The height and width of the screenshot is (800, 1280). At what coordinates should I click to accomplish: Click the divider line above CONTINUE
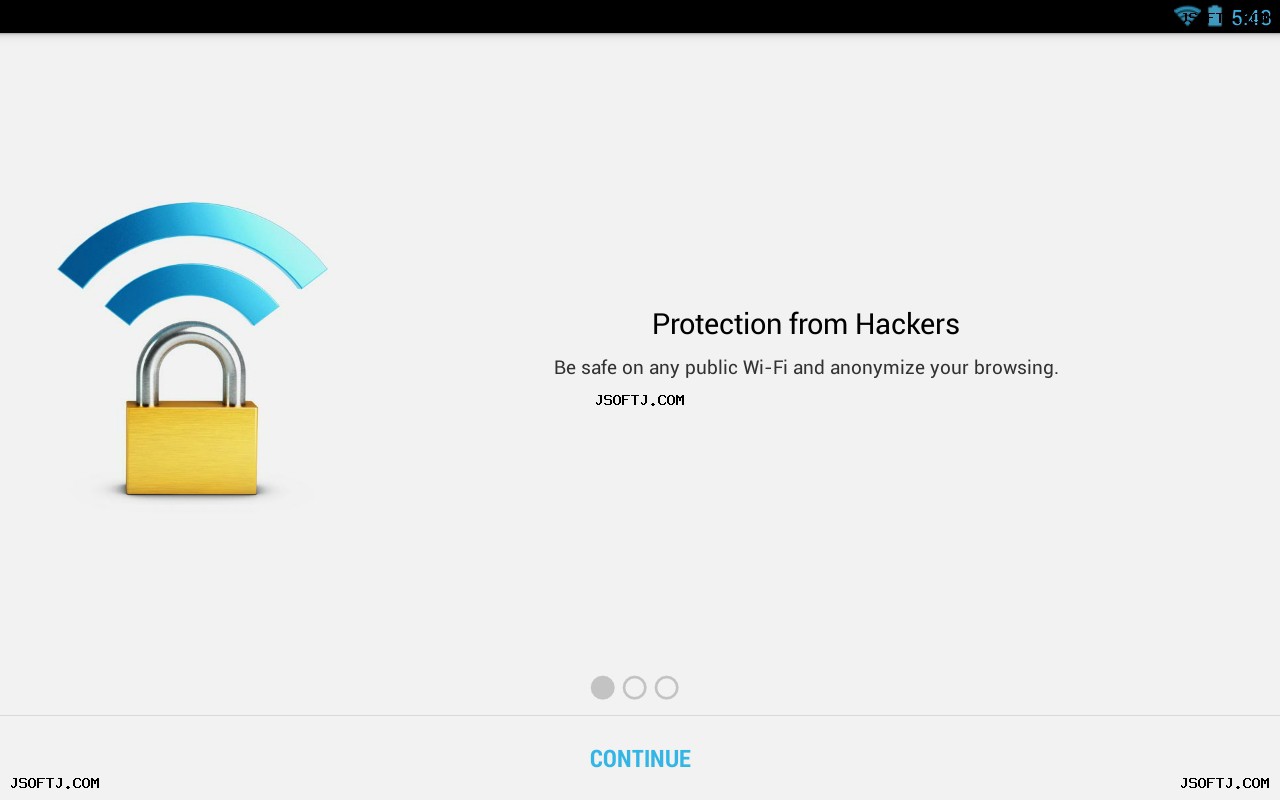coord(640,715)
